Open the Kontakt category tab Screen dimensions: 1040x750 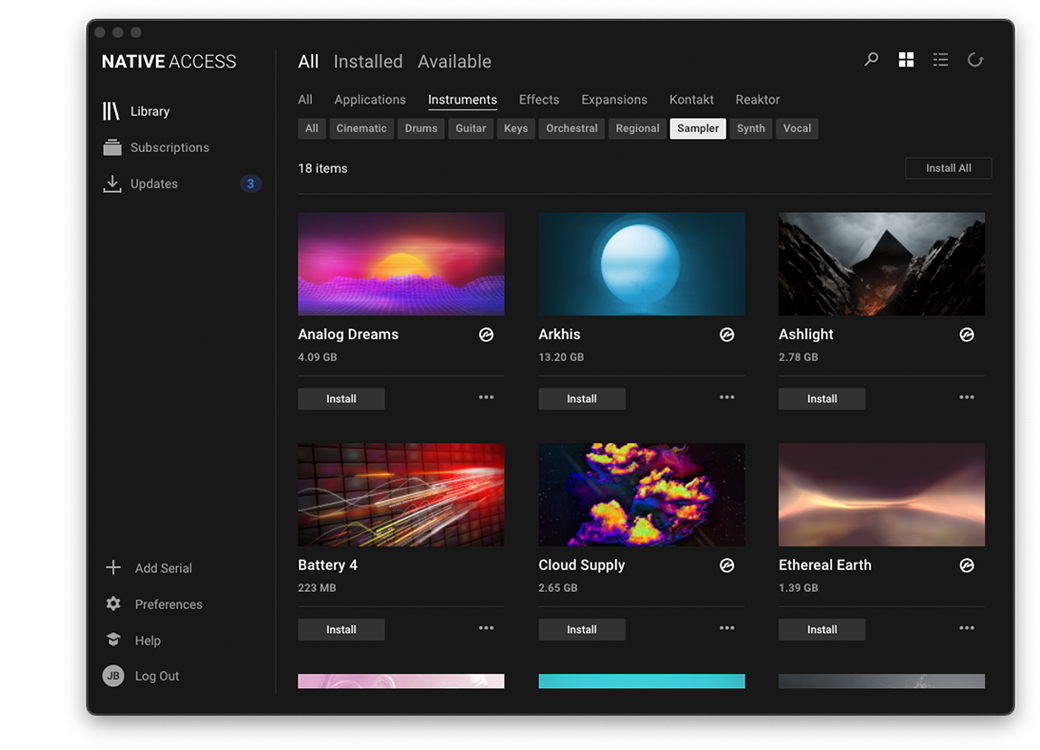pos(692,99)
